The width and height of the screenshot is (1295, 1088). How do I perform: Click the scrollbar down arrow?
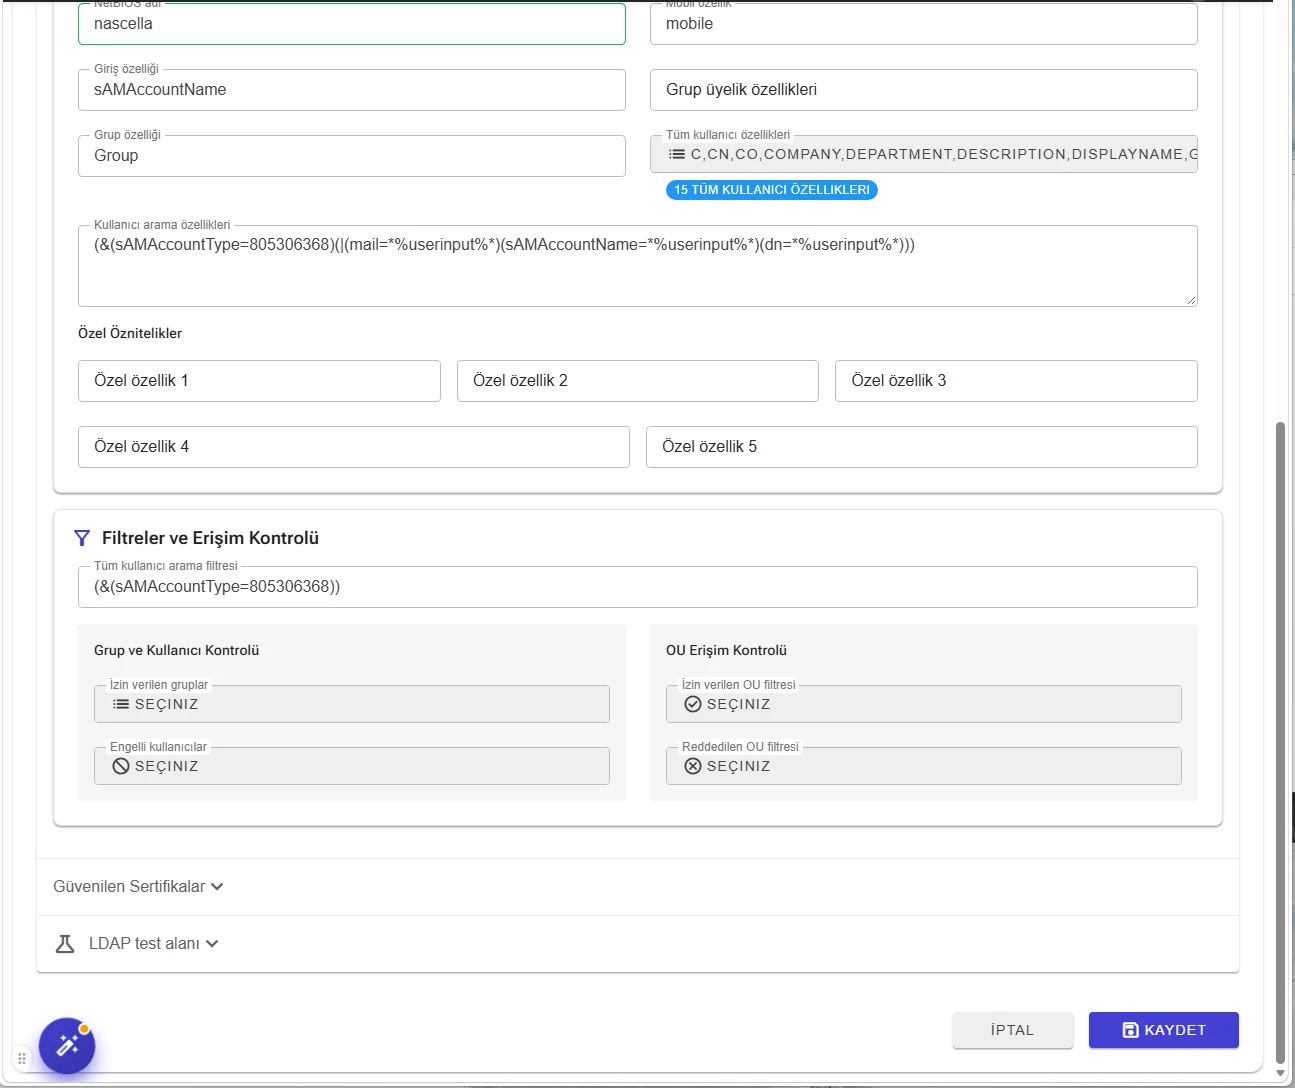(x=1280, y=1073)
